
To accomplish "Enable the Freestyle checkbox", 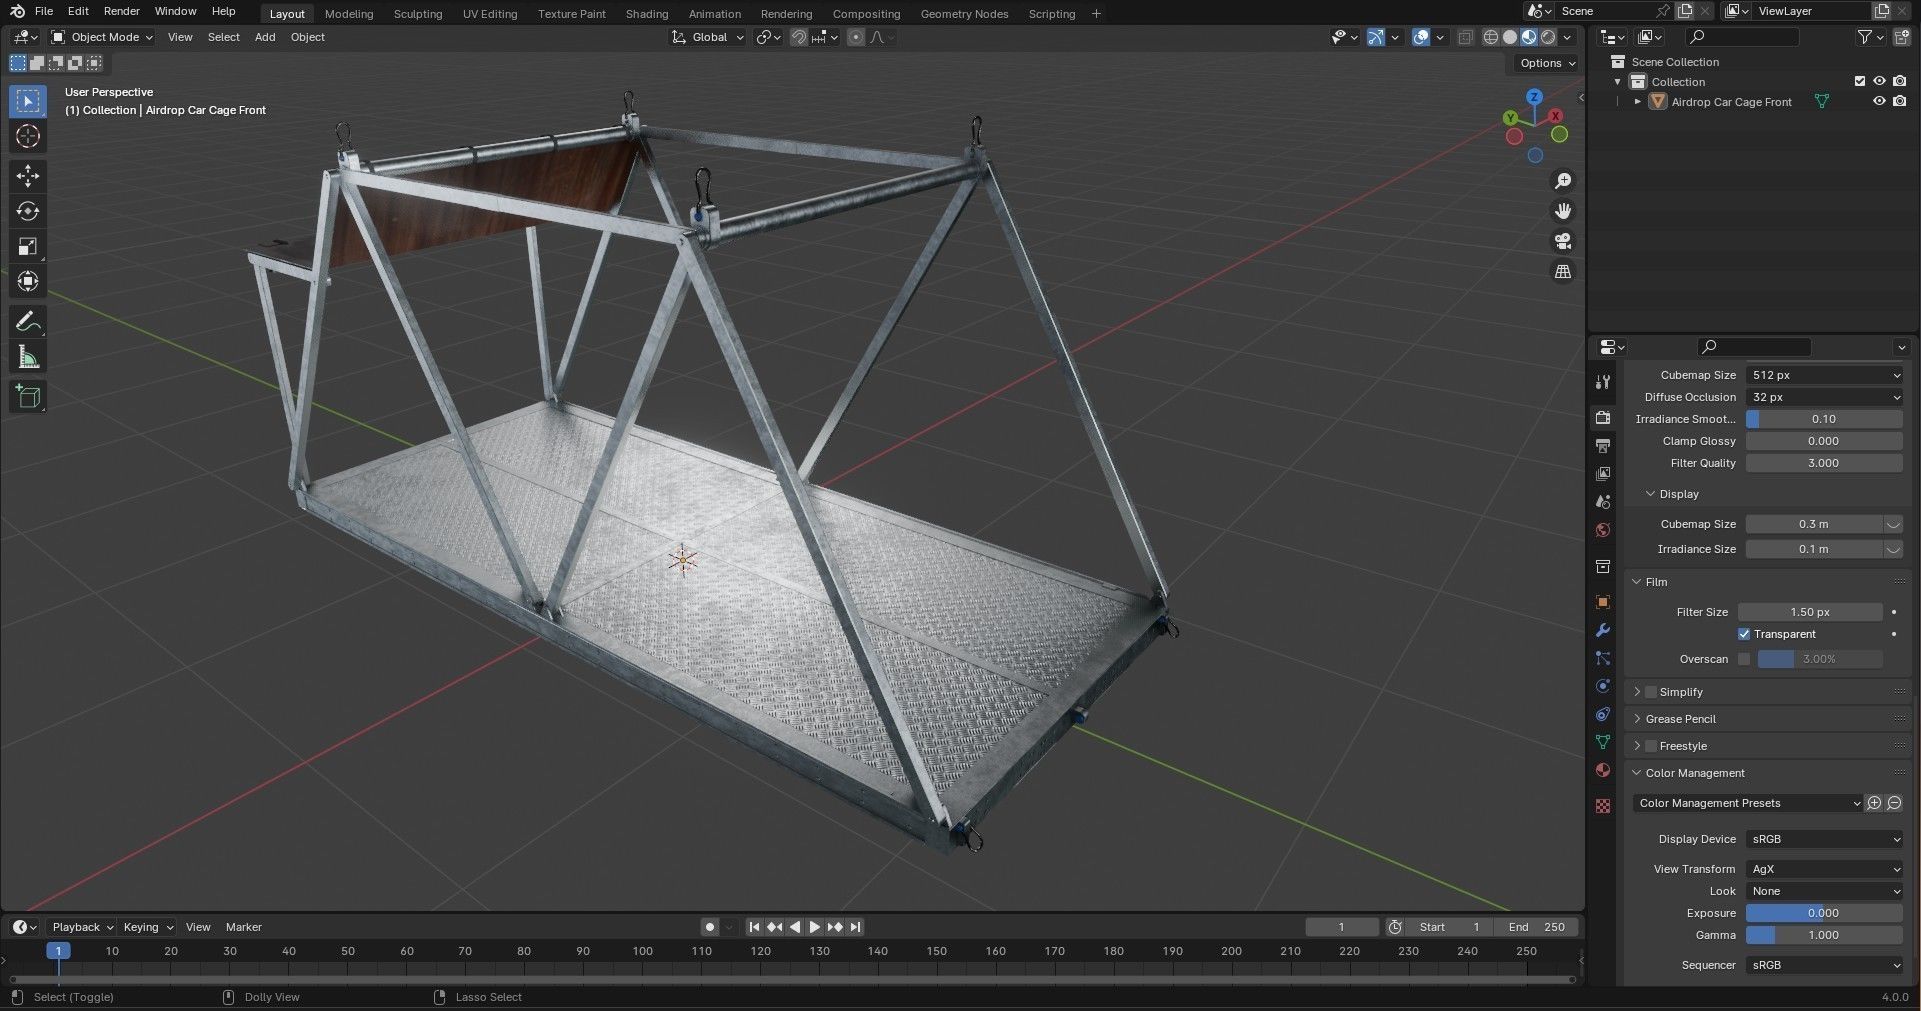I will pos(1651,746).
